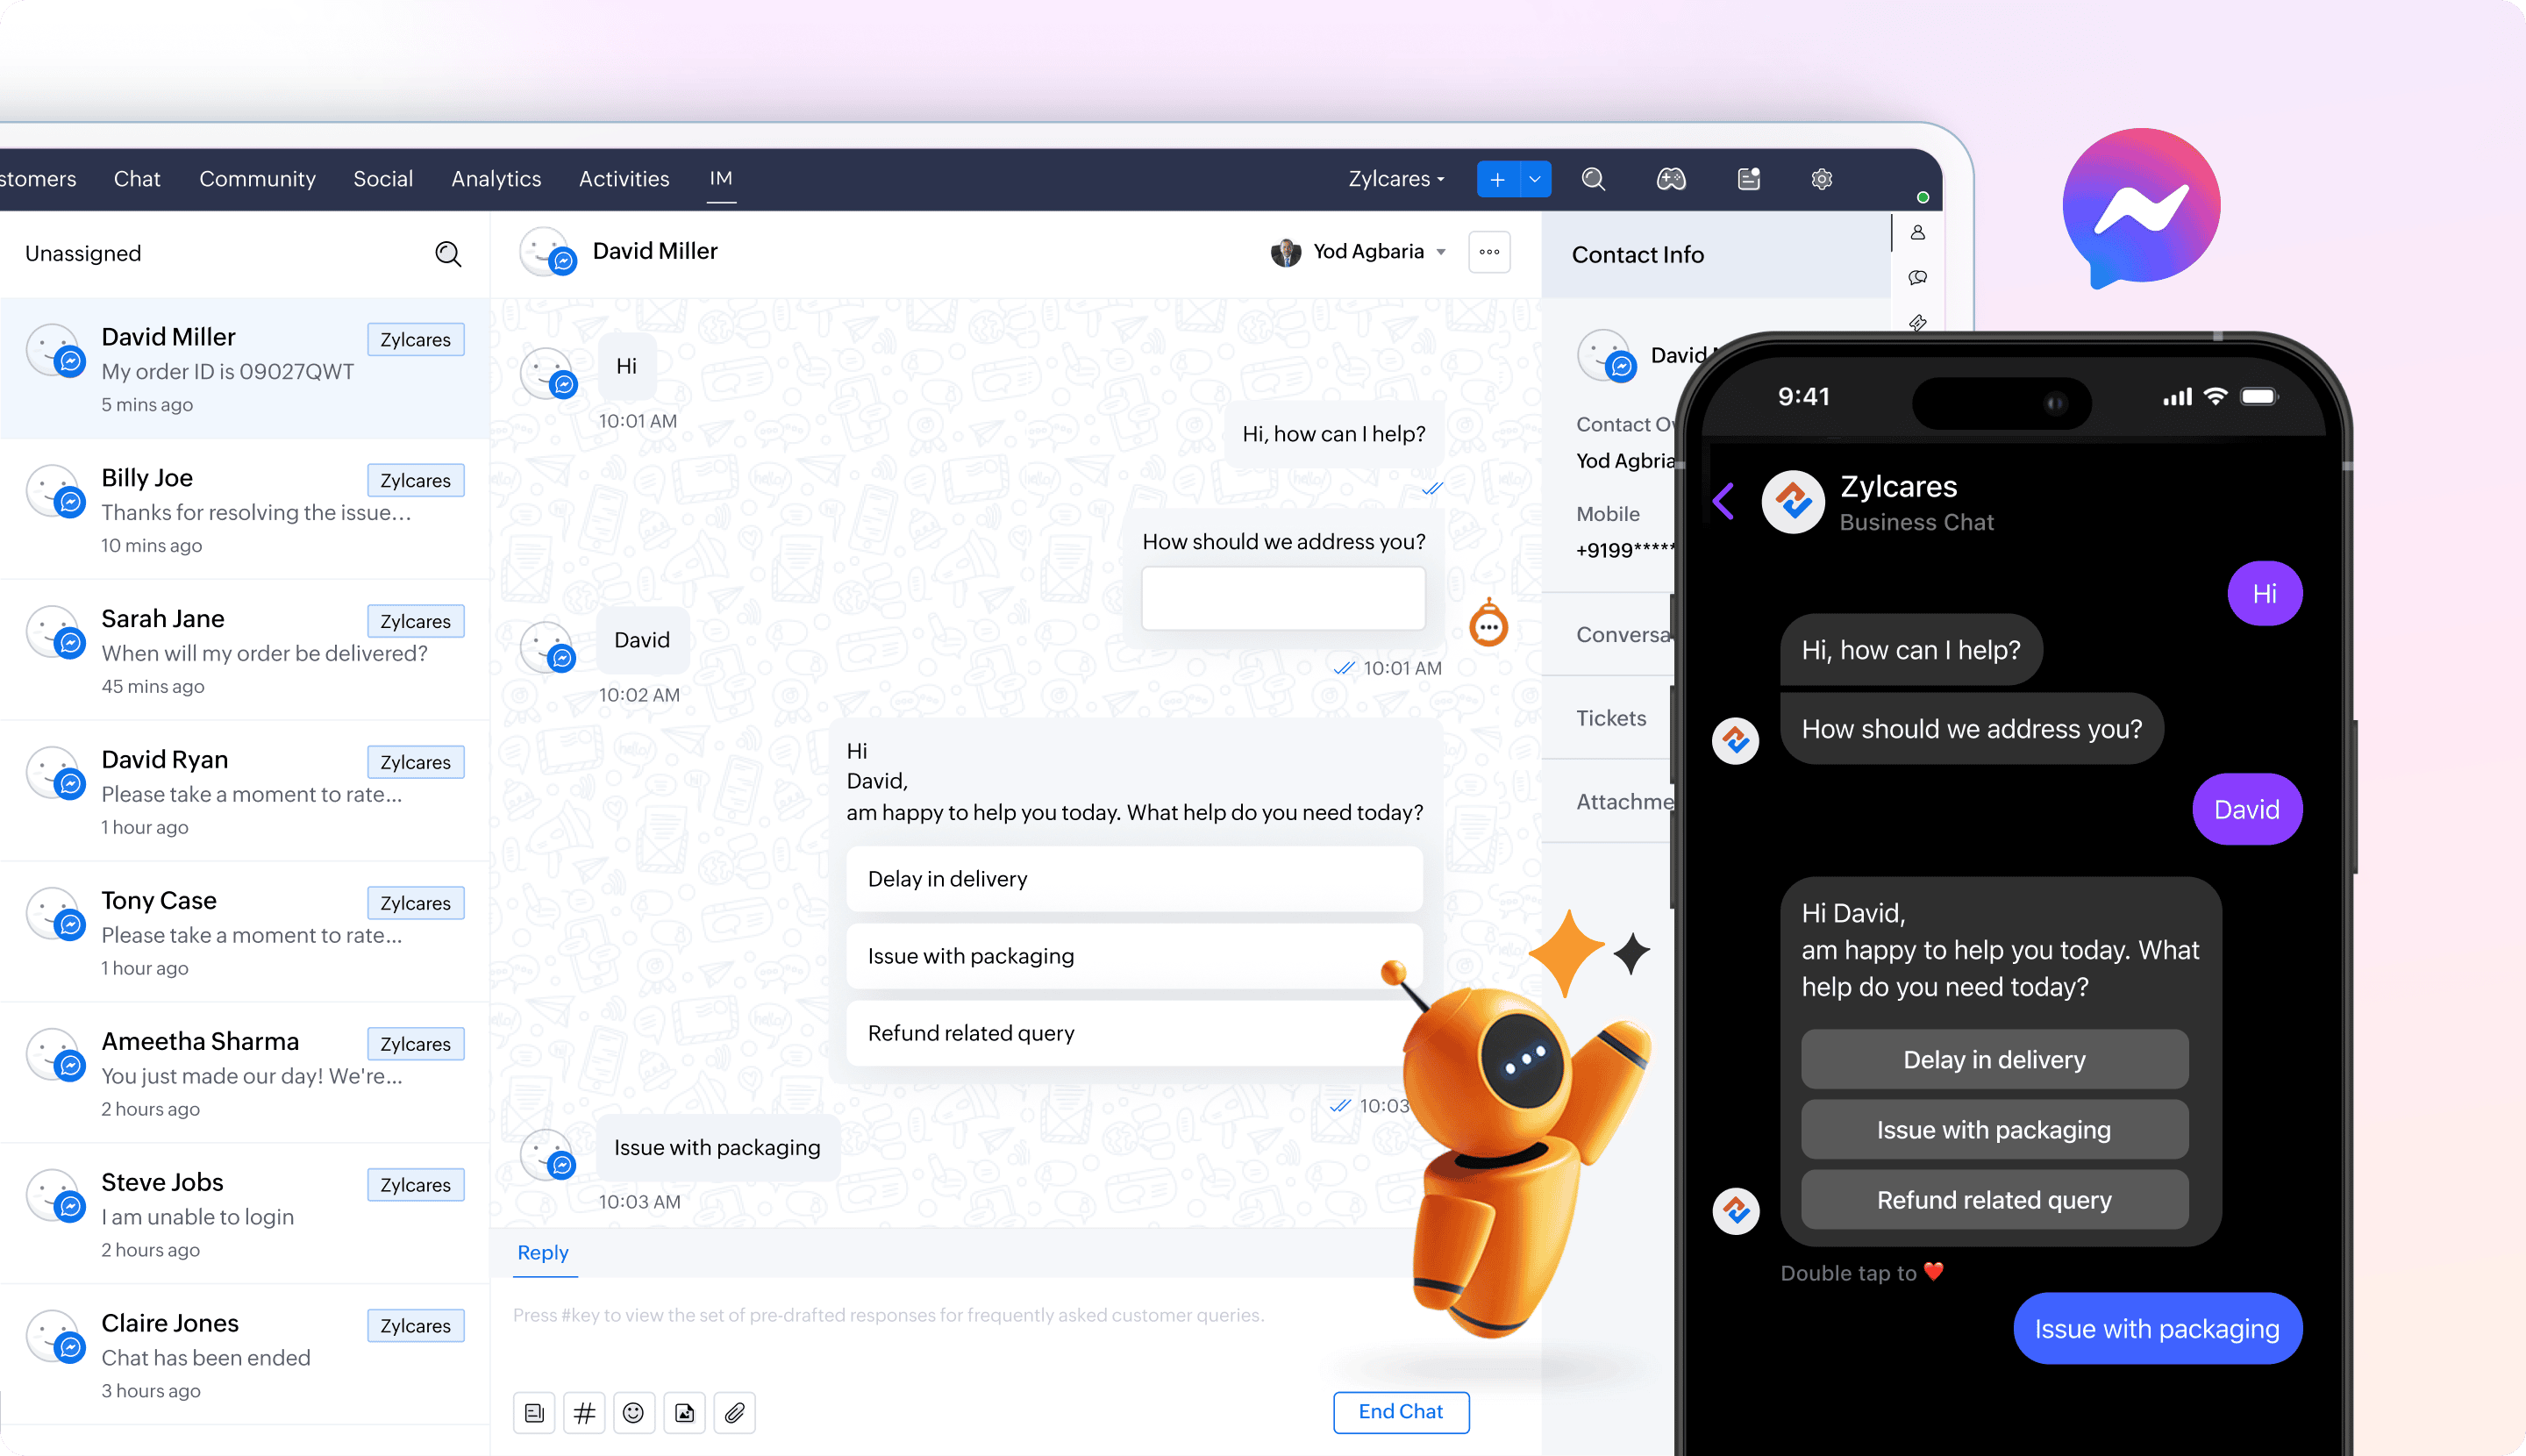Click the End Chat button
Image resolution: width=2526 pixels, height=1456 pixels.
[1400, 1411]
